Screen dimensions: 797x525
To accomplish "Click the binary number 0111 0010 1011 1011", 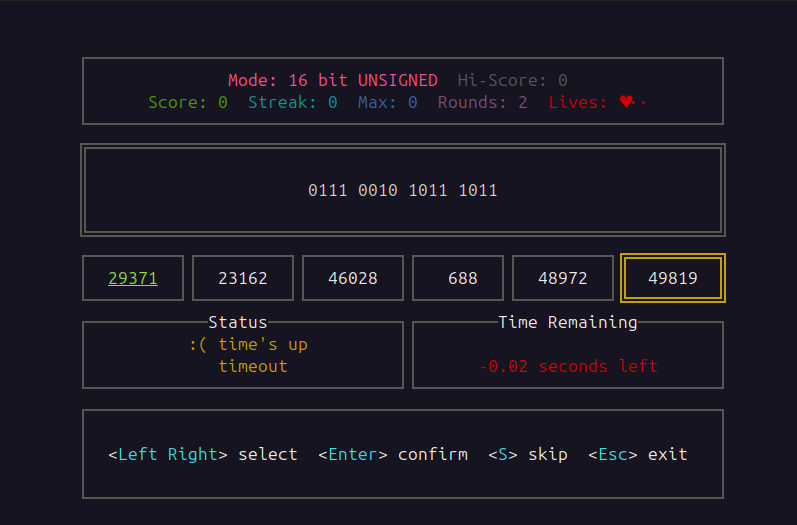I will (x=402, y=190).
